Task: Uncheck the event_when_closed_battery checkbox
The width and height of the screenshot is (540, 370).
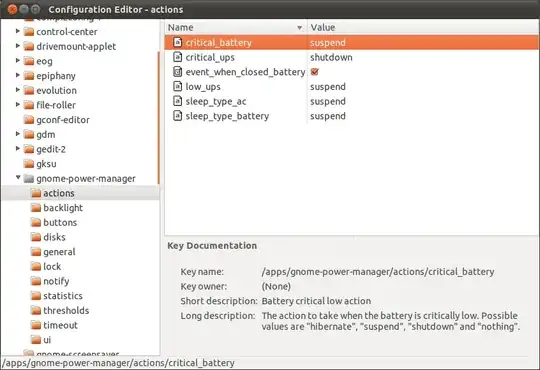Action: tap(314, 72)
